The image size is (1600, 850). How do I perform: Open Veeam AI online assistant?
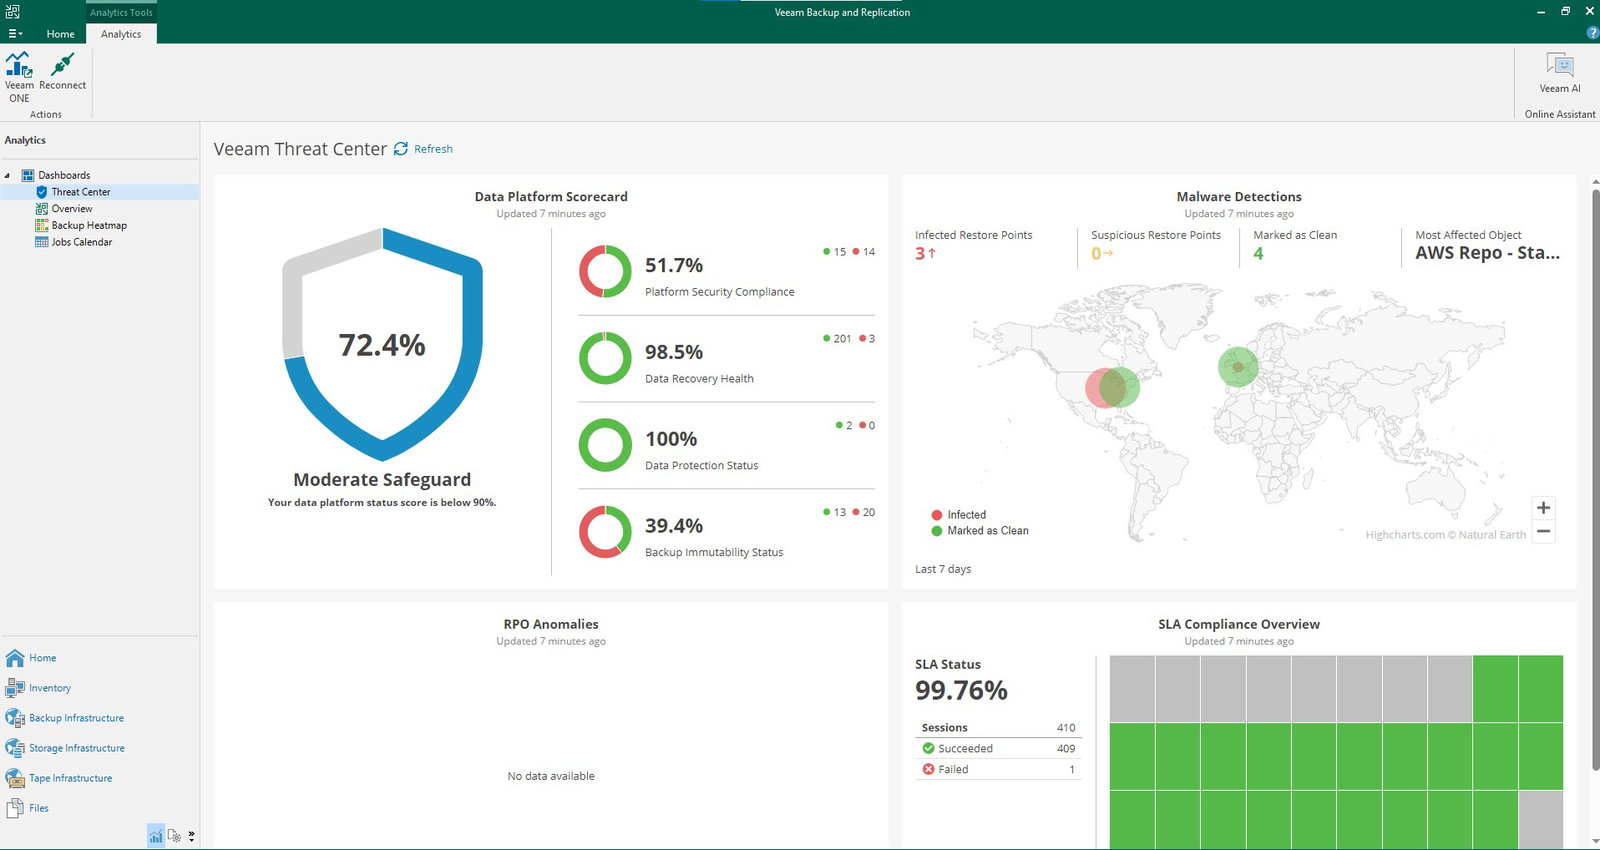(1559, 73)
